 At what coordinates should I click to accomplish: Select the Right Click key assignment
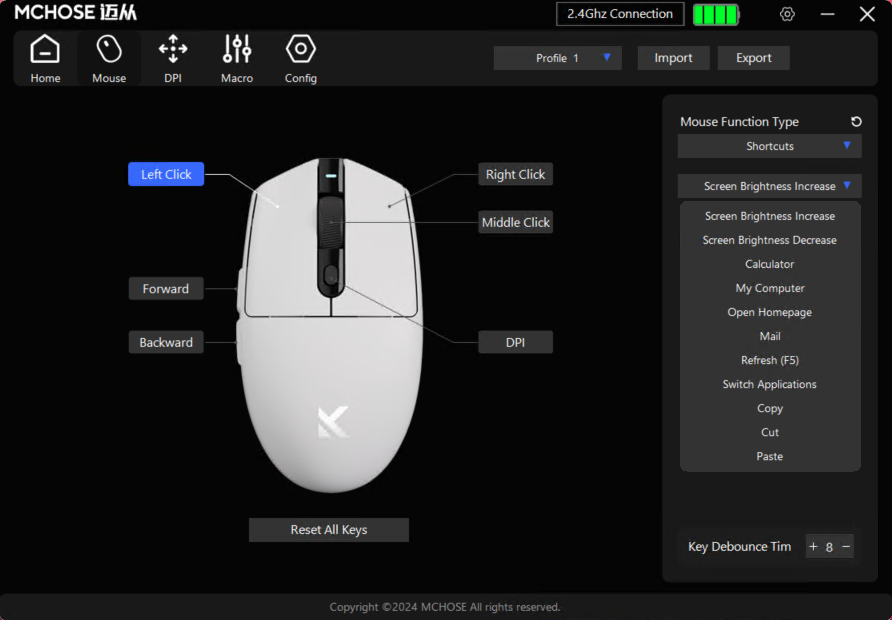click(515, 174)
